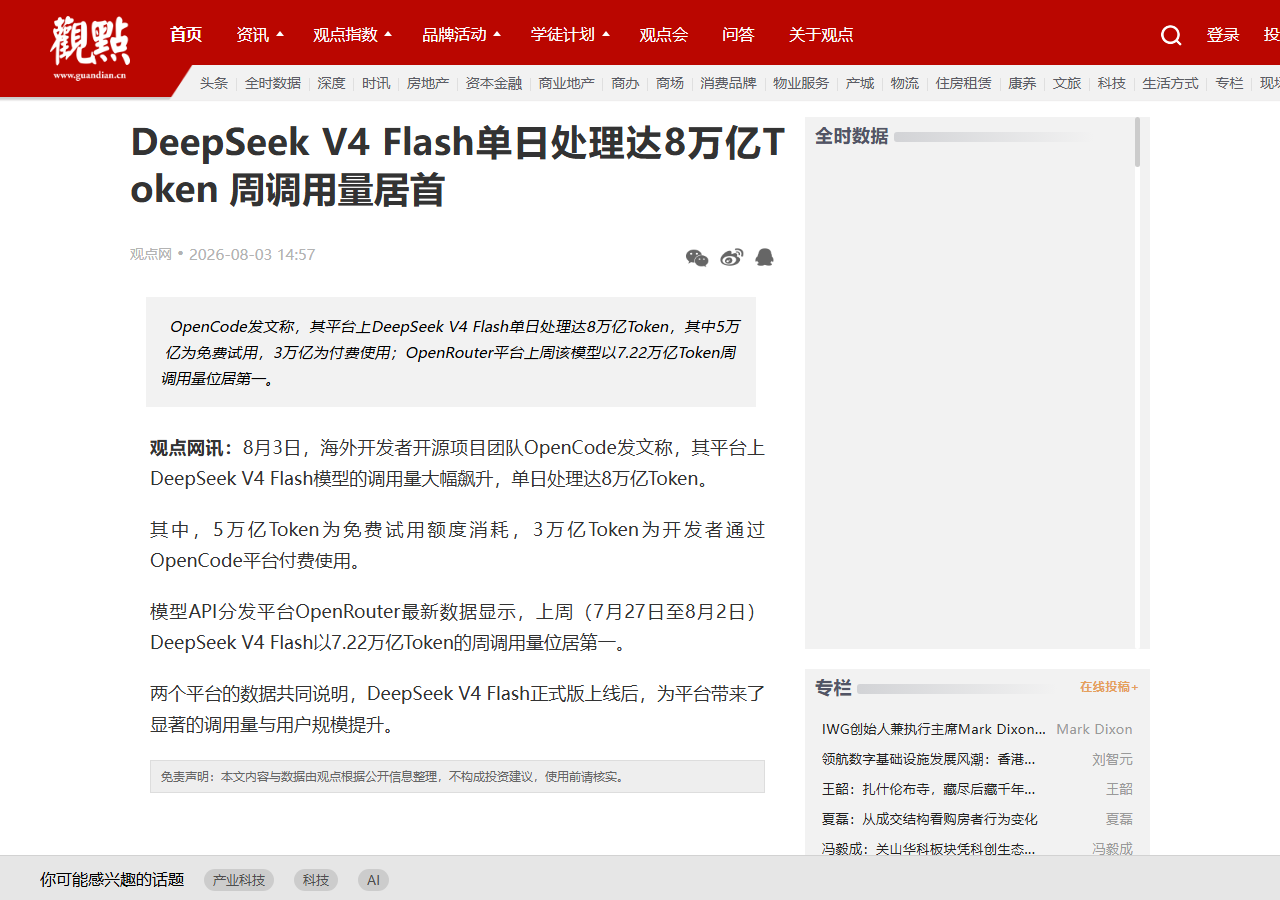Click author name 冯毅成 in the author column
Viewport: 1280px width, 900px height.
pyautogui.click(x=1112, y=849)
